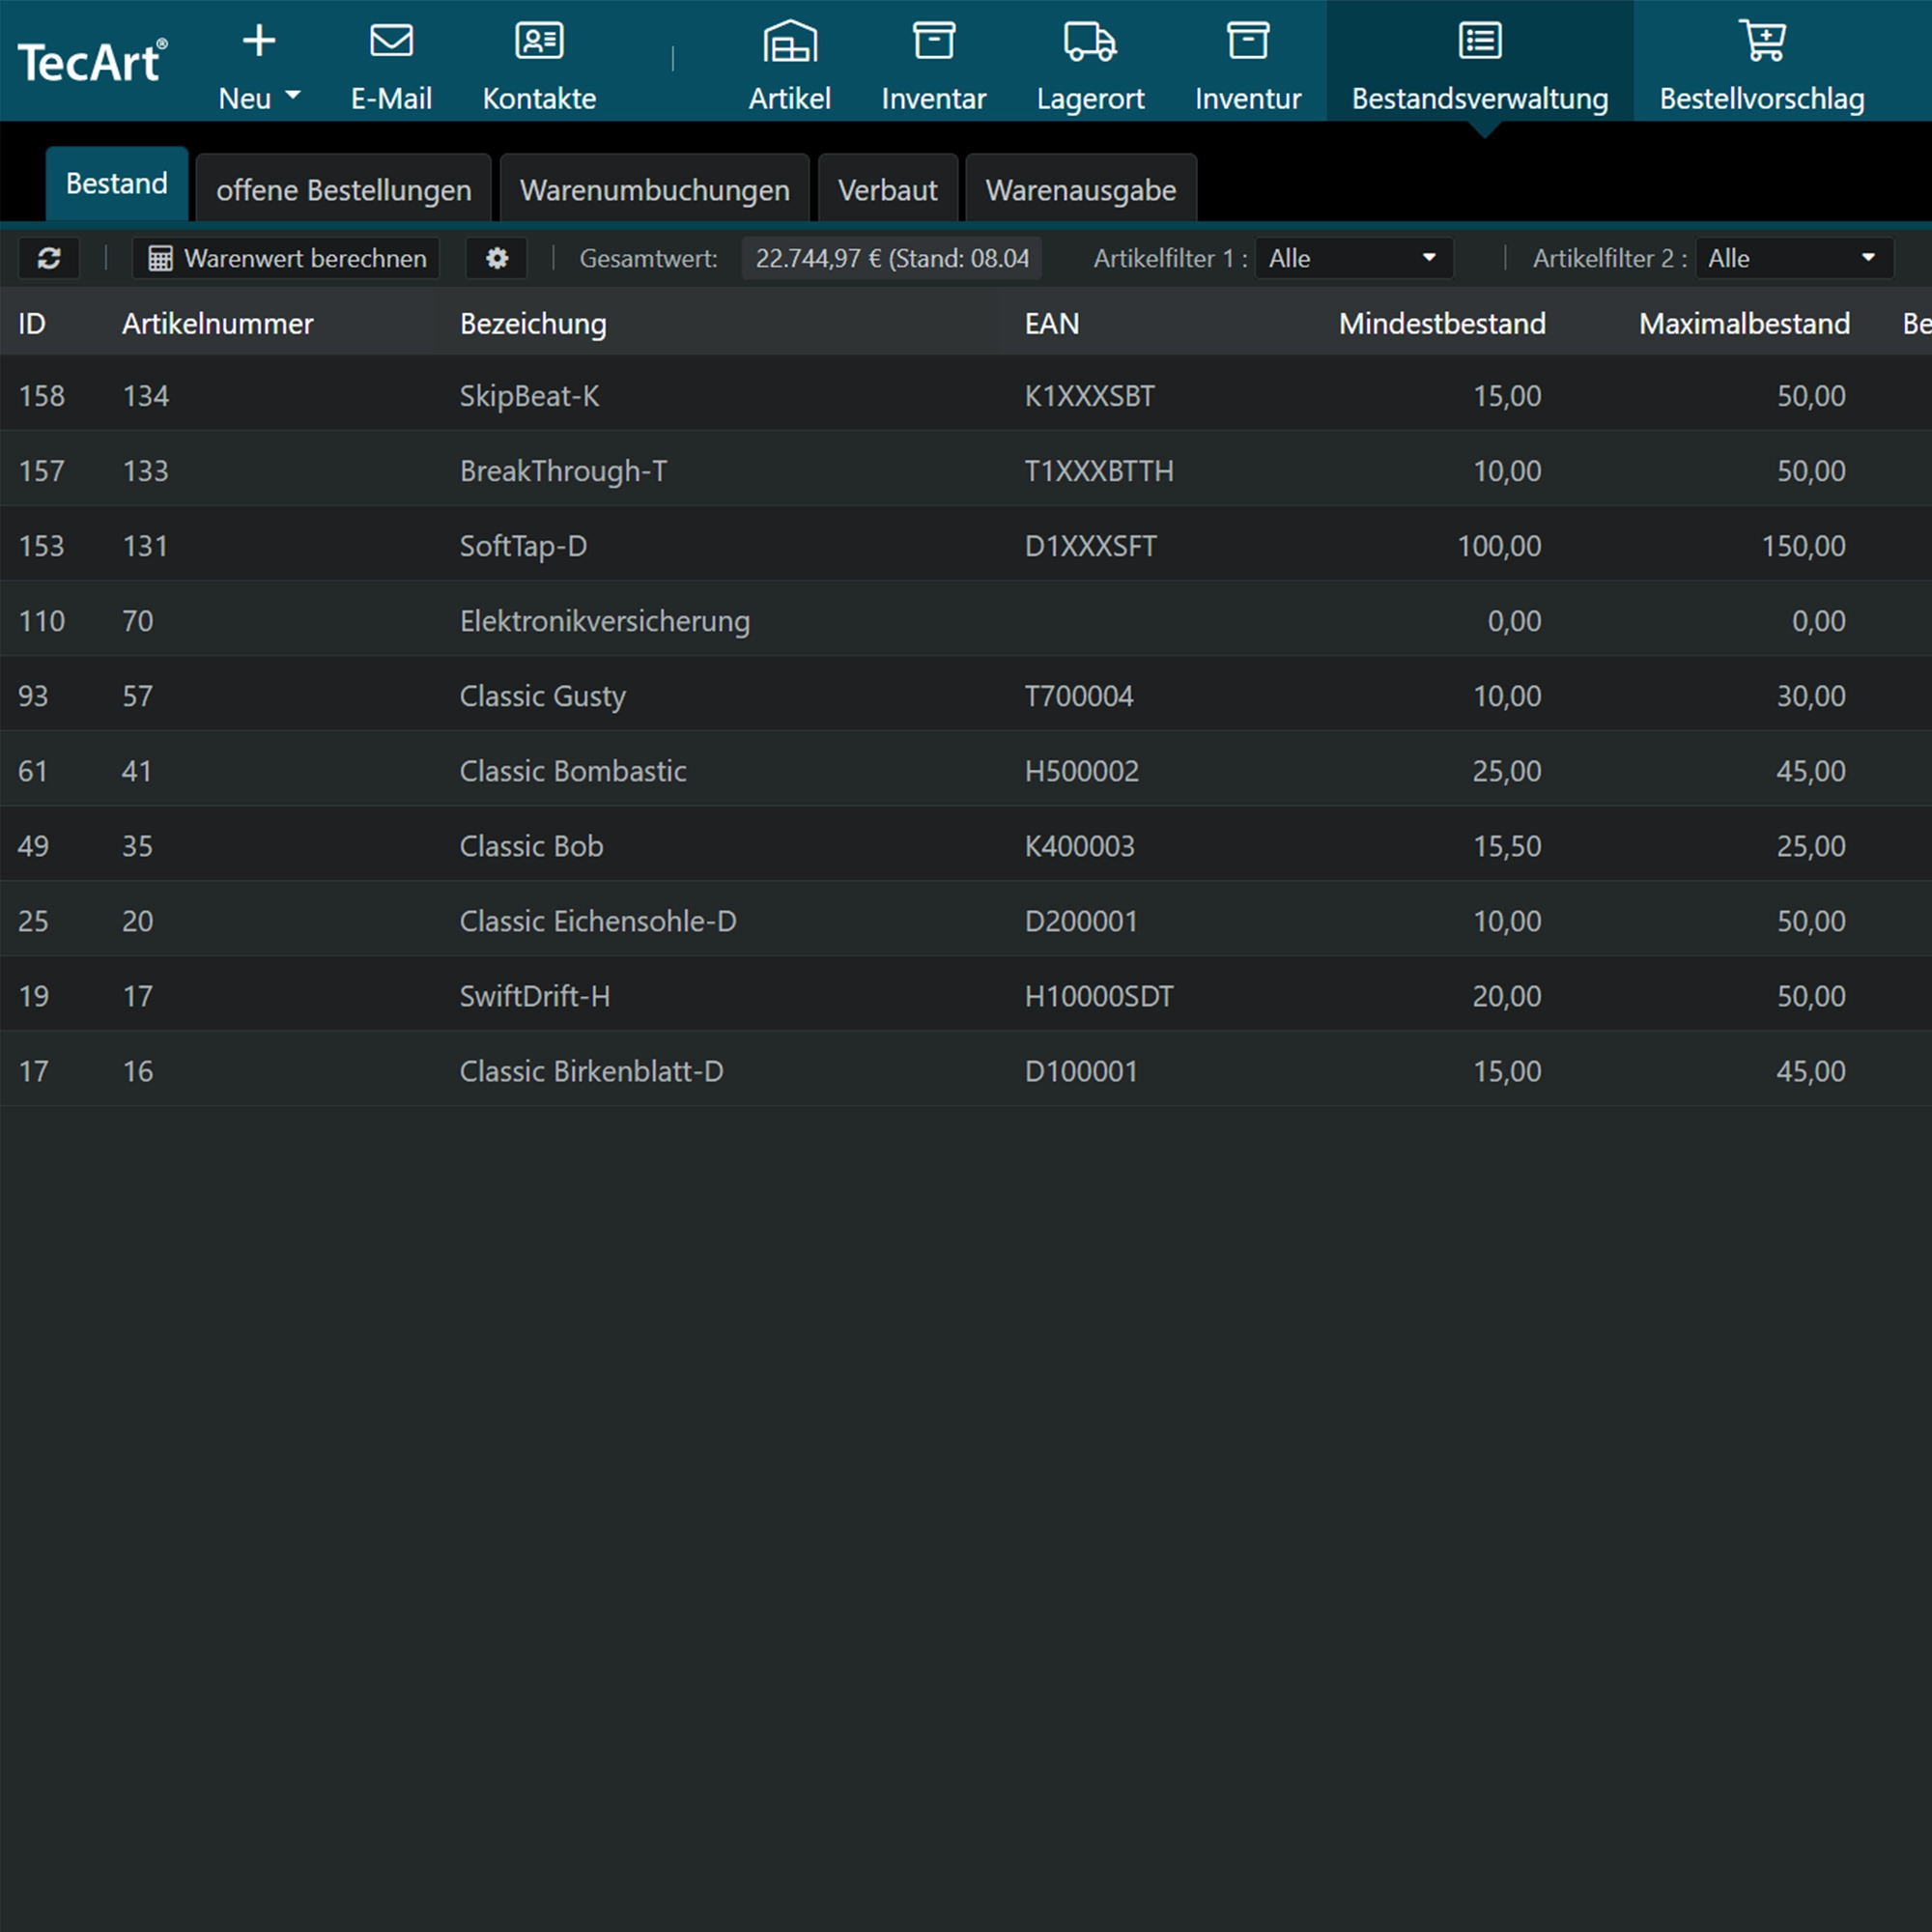
Task: Open the gear settings button
Action: (497, 259)
